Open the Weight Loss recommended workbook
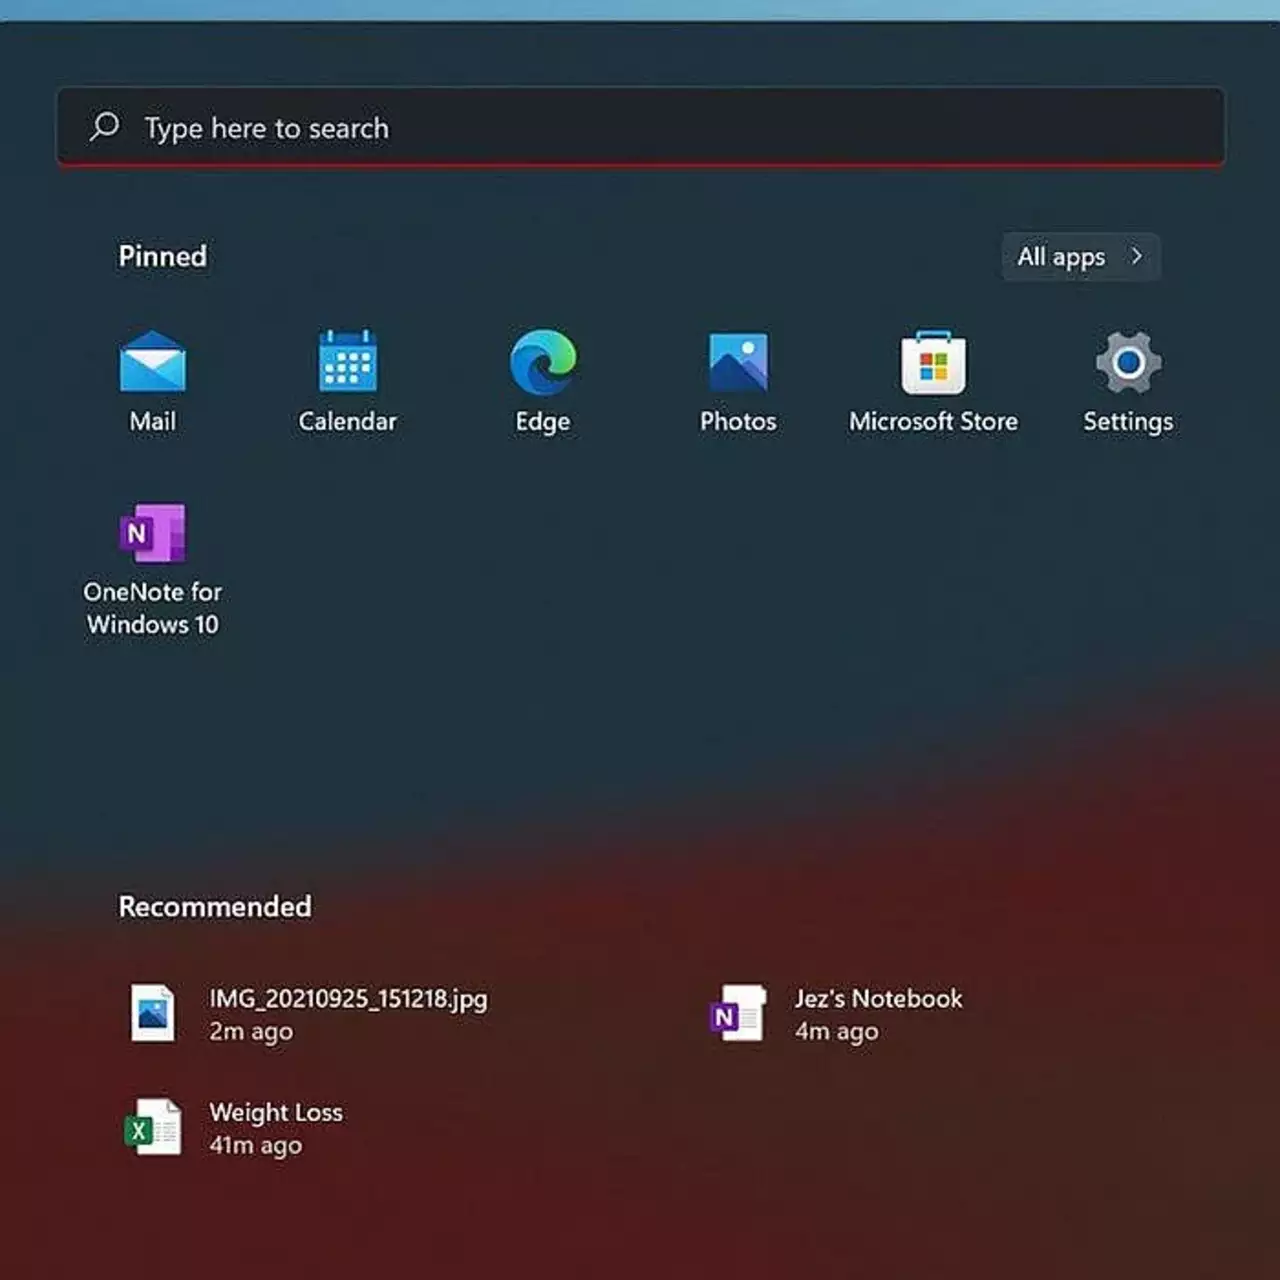The height and width of the screenshot is (1280, 1280). (235, 1127)
